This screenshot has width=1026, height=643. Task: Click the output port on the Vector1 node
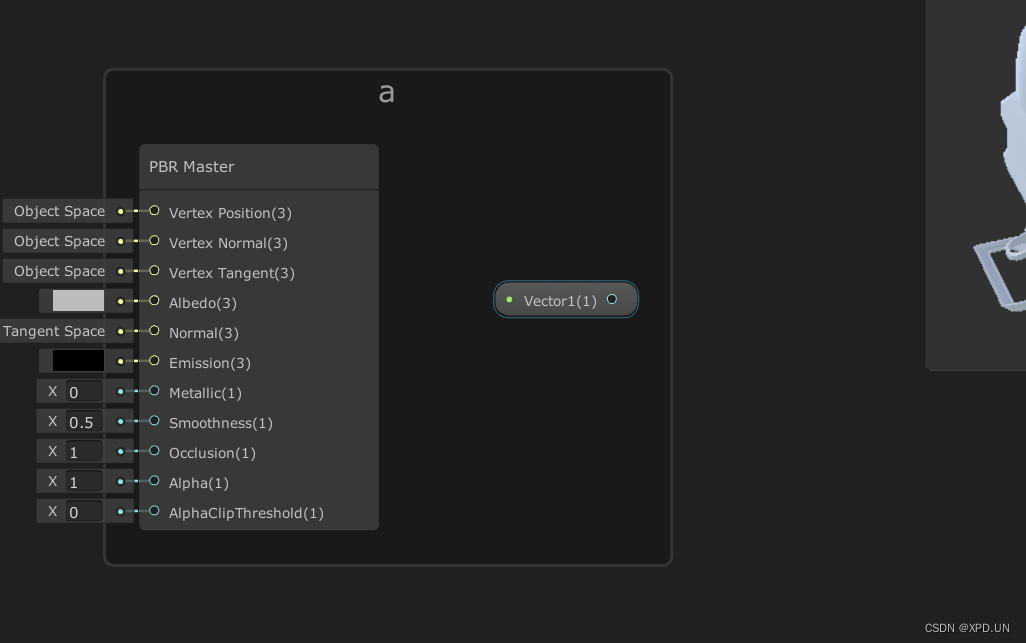click(612, 299)
